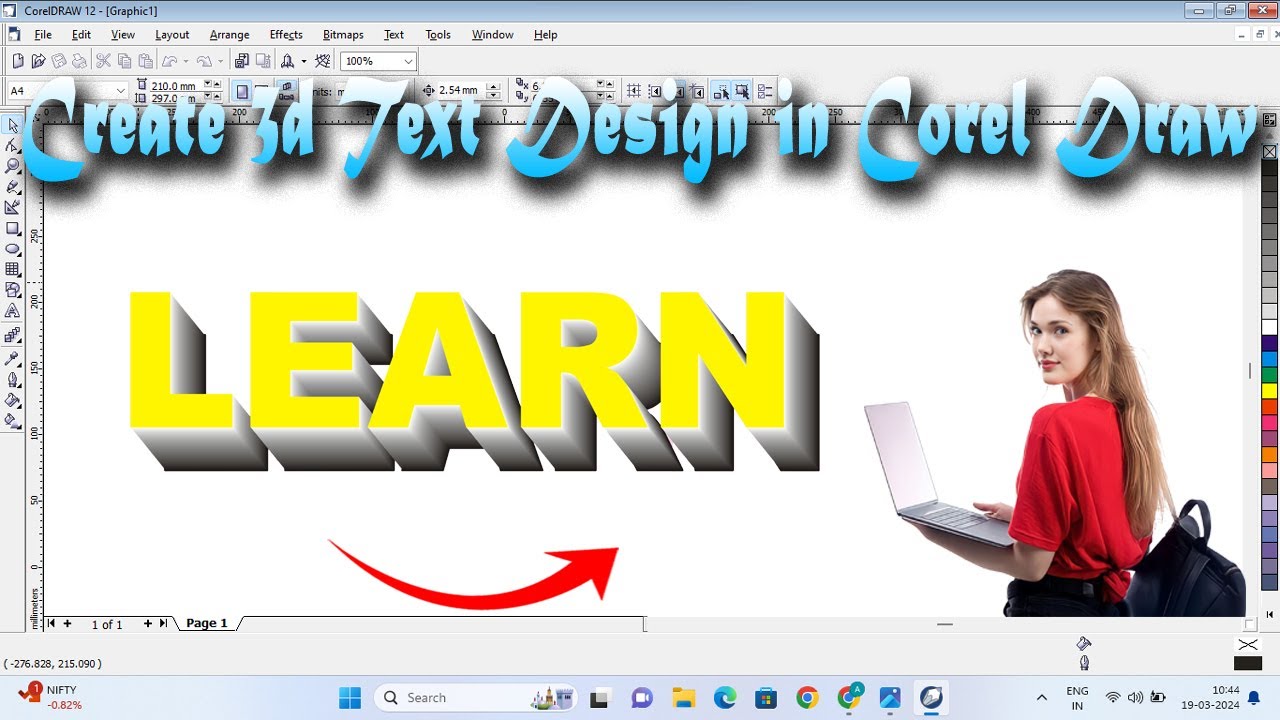
Task: Click the NIFTY stock widget
Action: [51, 697]
